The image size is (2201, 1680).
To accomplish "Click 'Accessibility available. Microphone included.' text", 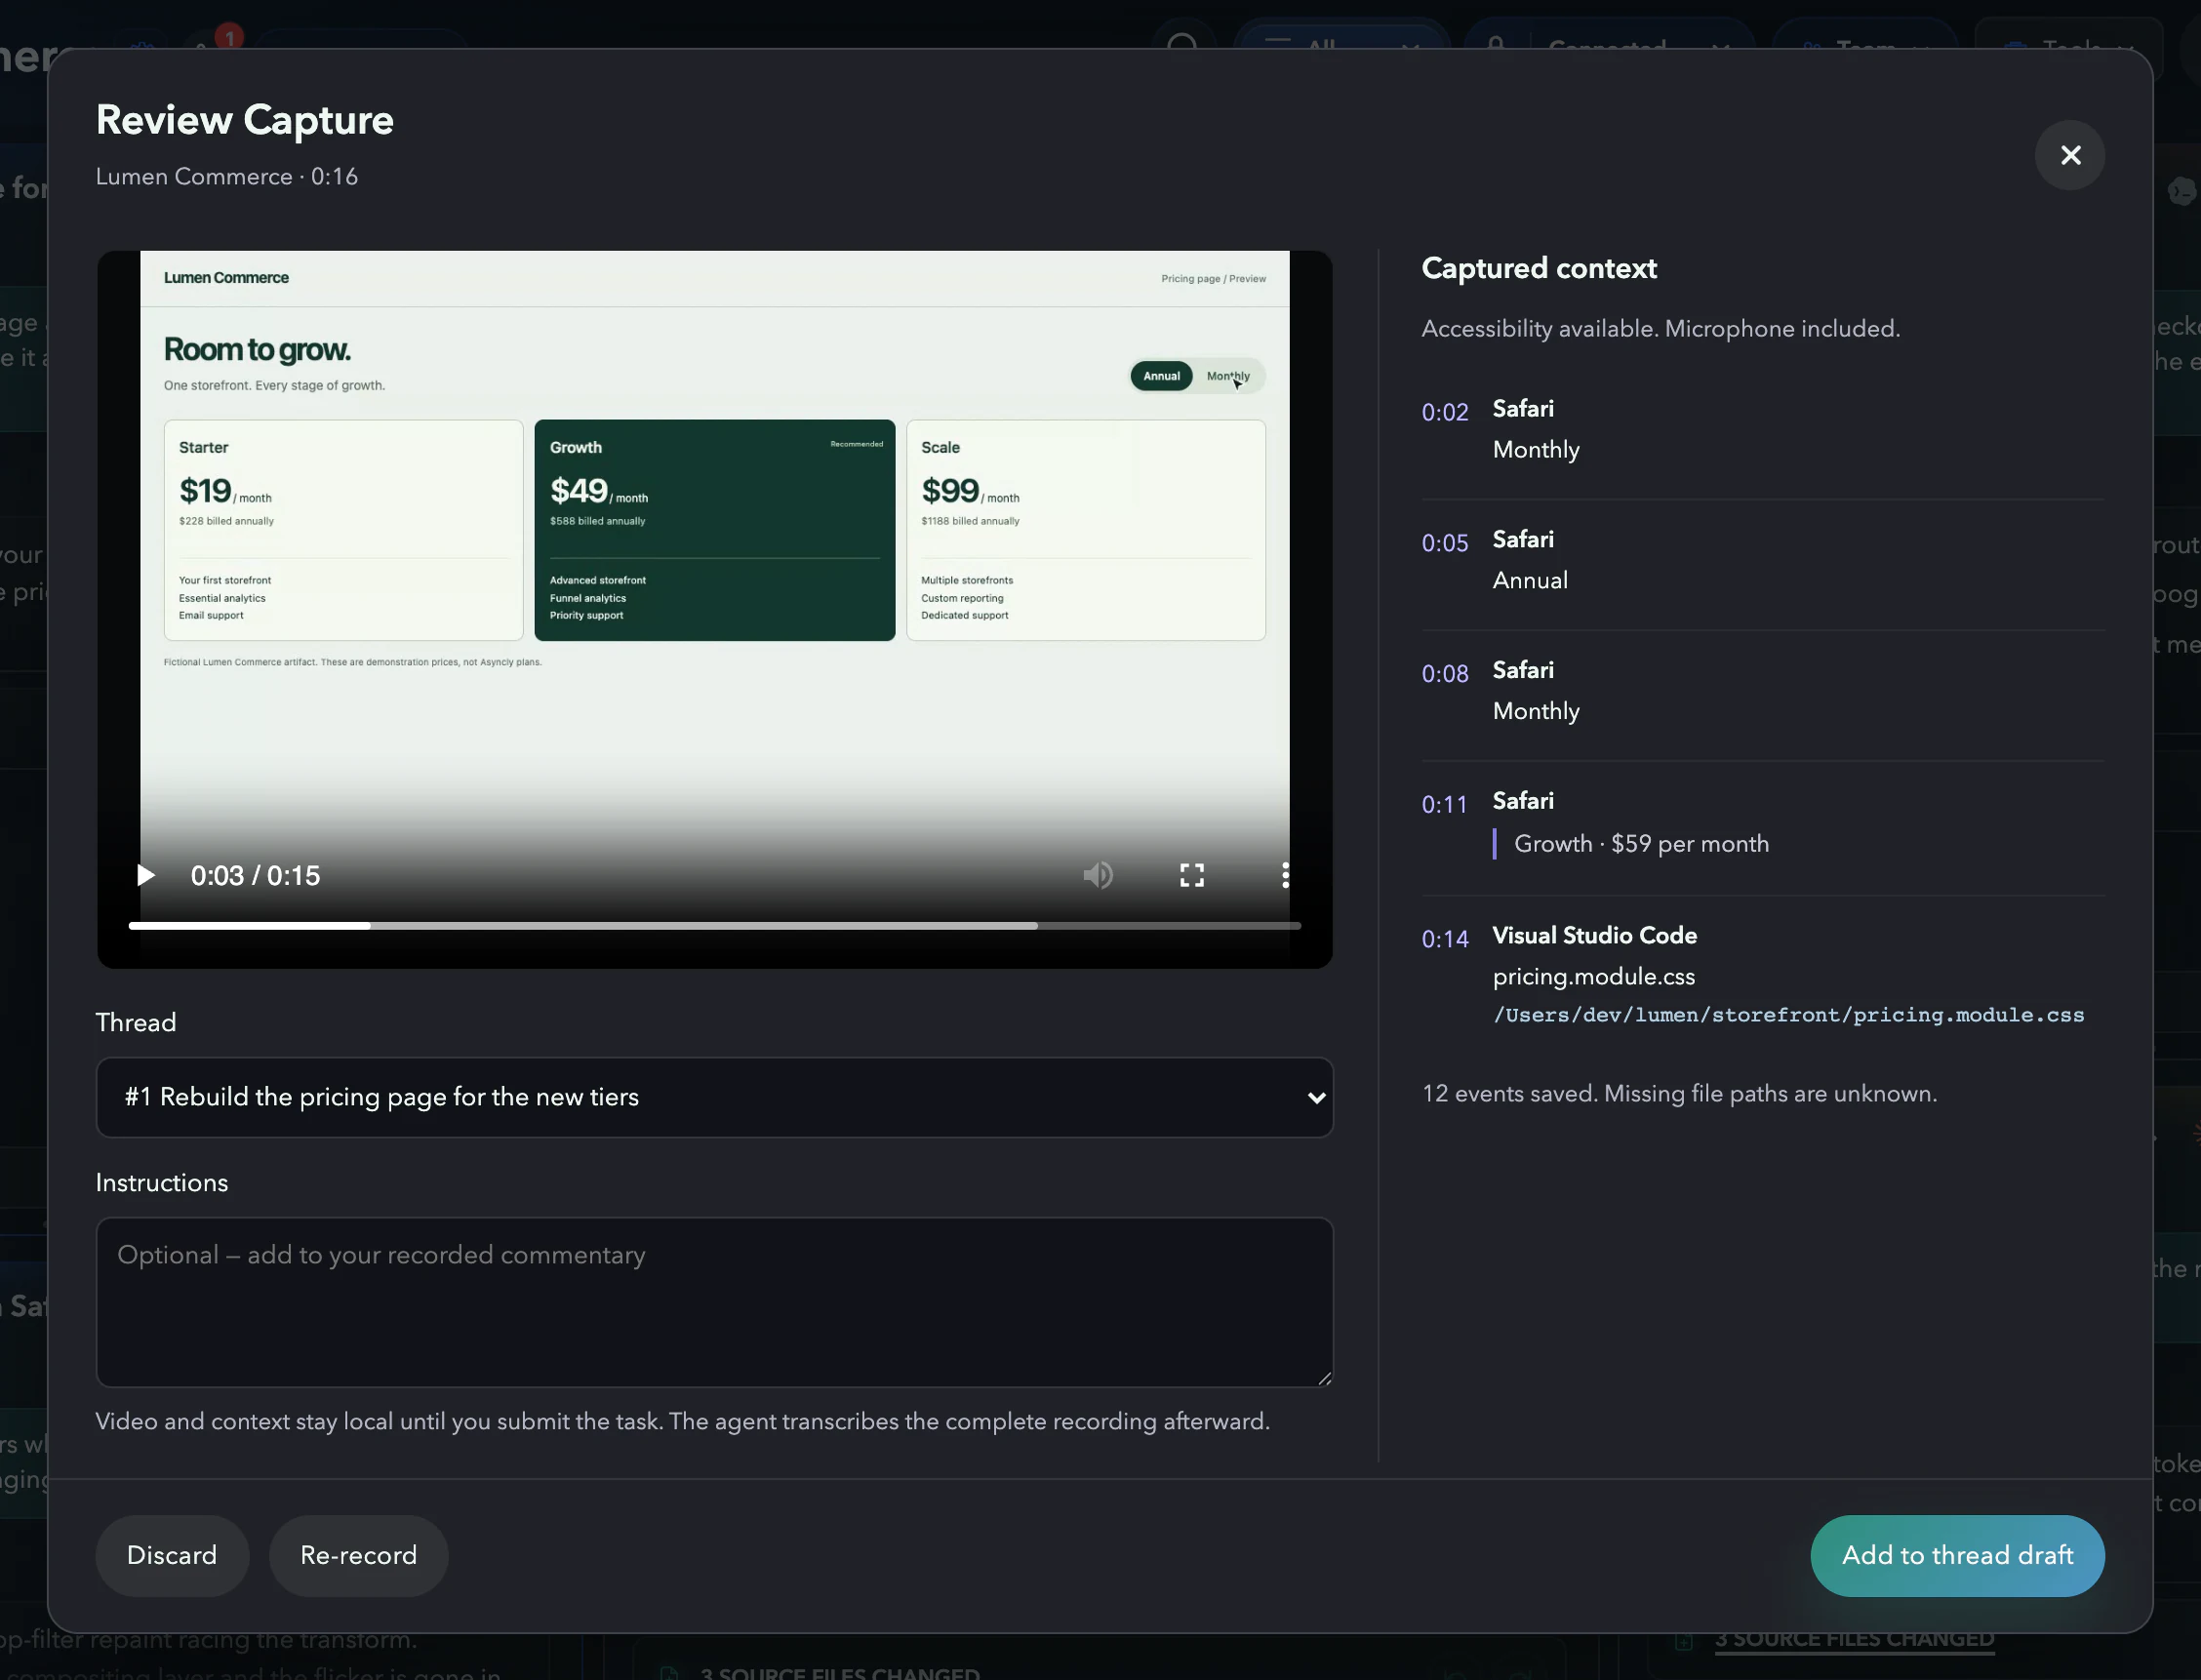I will (x=1660, y=329).
